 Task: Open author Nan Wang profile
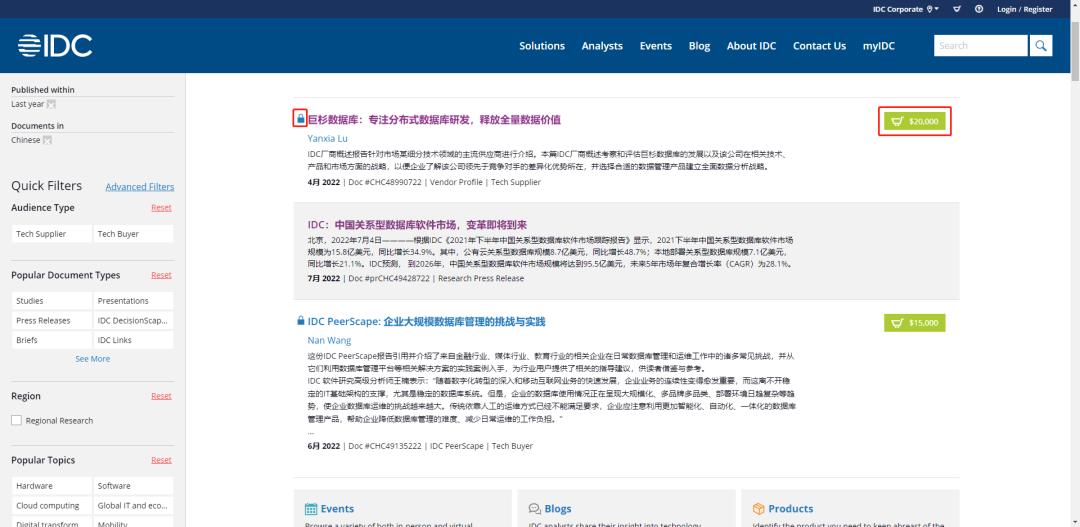tap(329, 340)
